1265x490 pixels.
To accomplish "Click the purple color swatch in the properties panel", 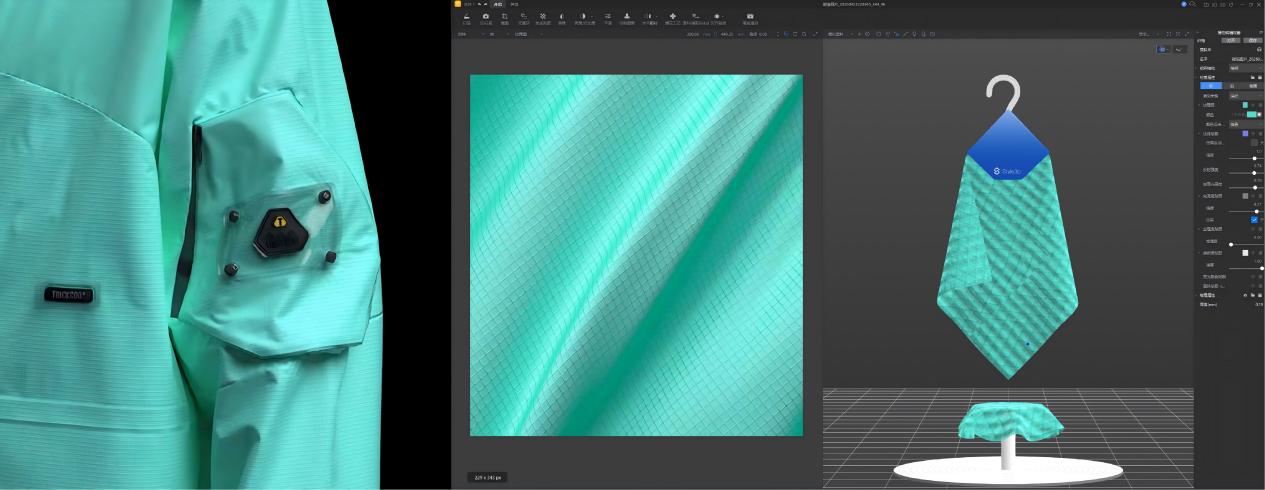I will pos(1245,133).
